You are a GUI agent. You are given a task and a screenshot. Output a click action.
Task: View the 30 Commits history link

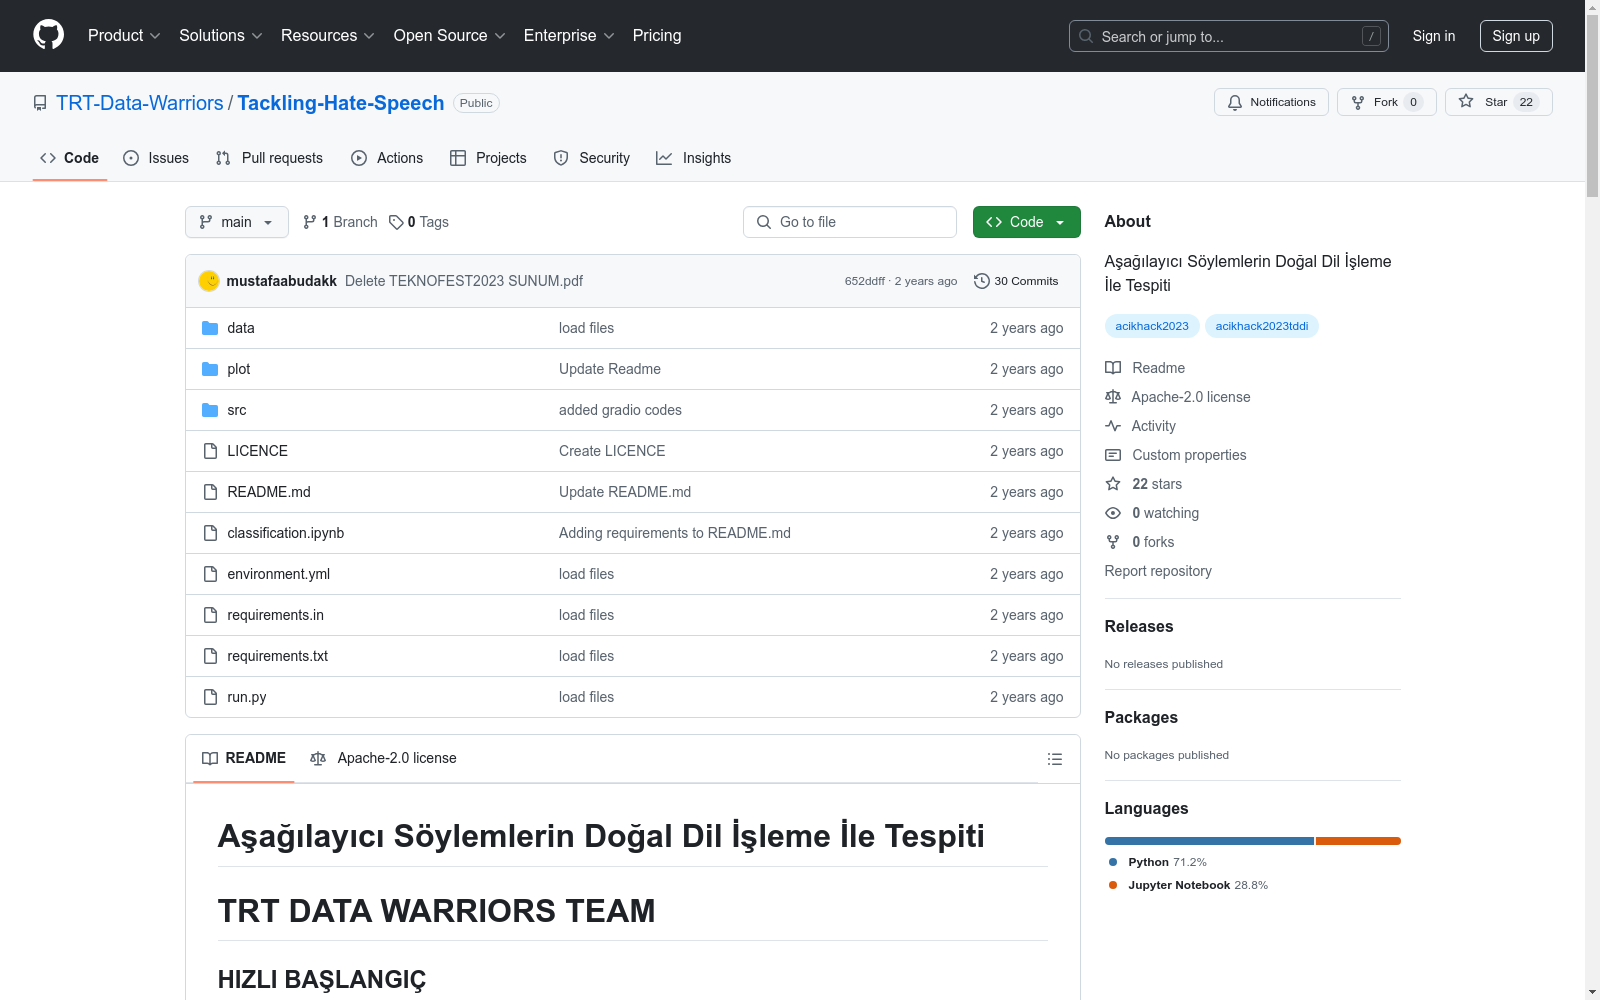[1016, 281]
